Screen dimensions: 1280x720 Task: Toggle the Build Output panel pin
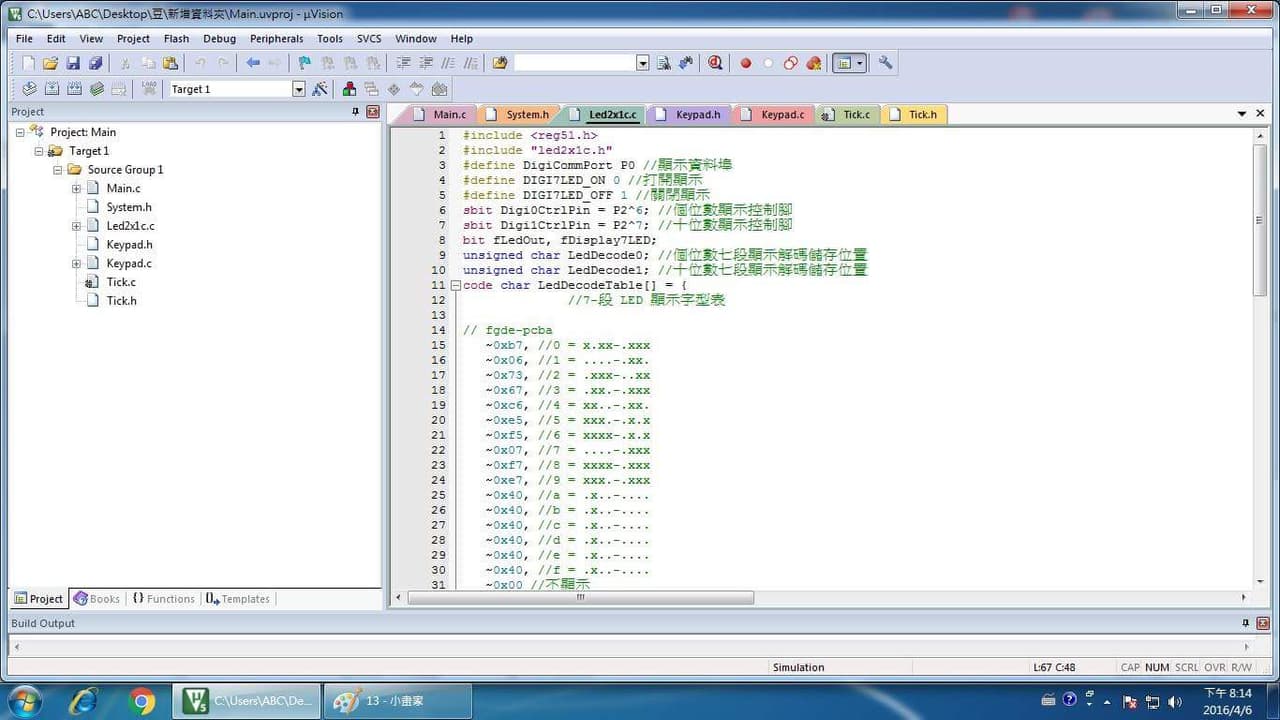coord(1246,623)
